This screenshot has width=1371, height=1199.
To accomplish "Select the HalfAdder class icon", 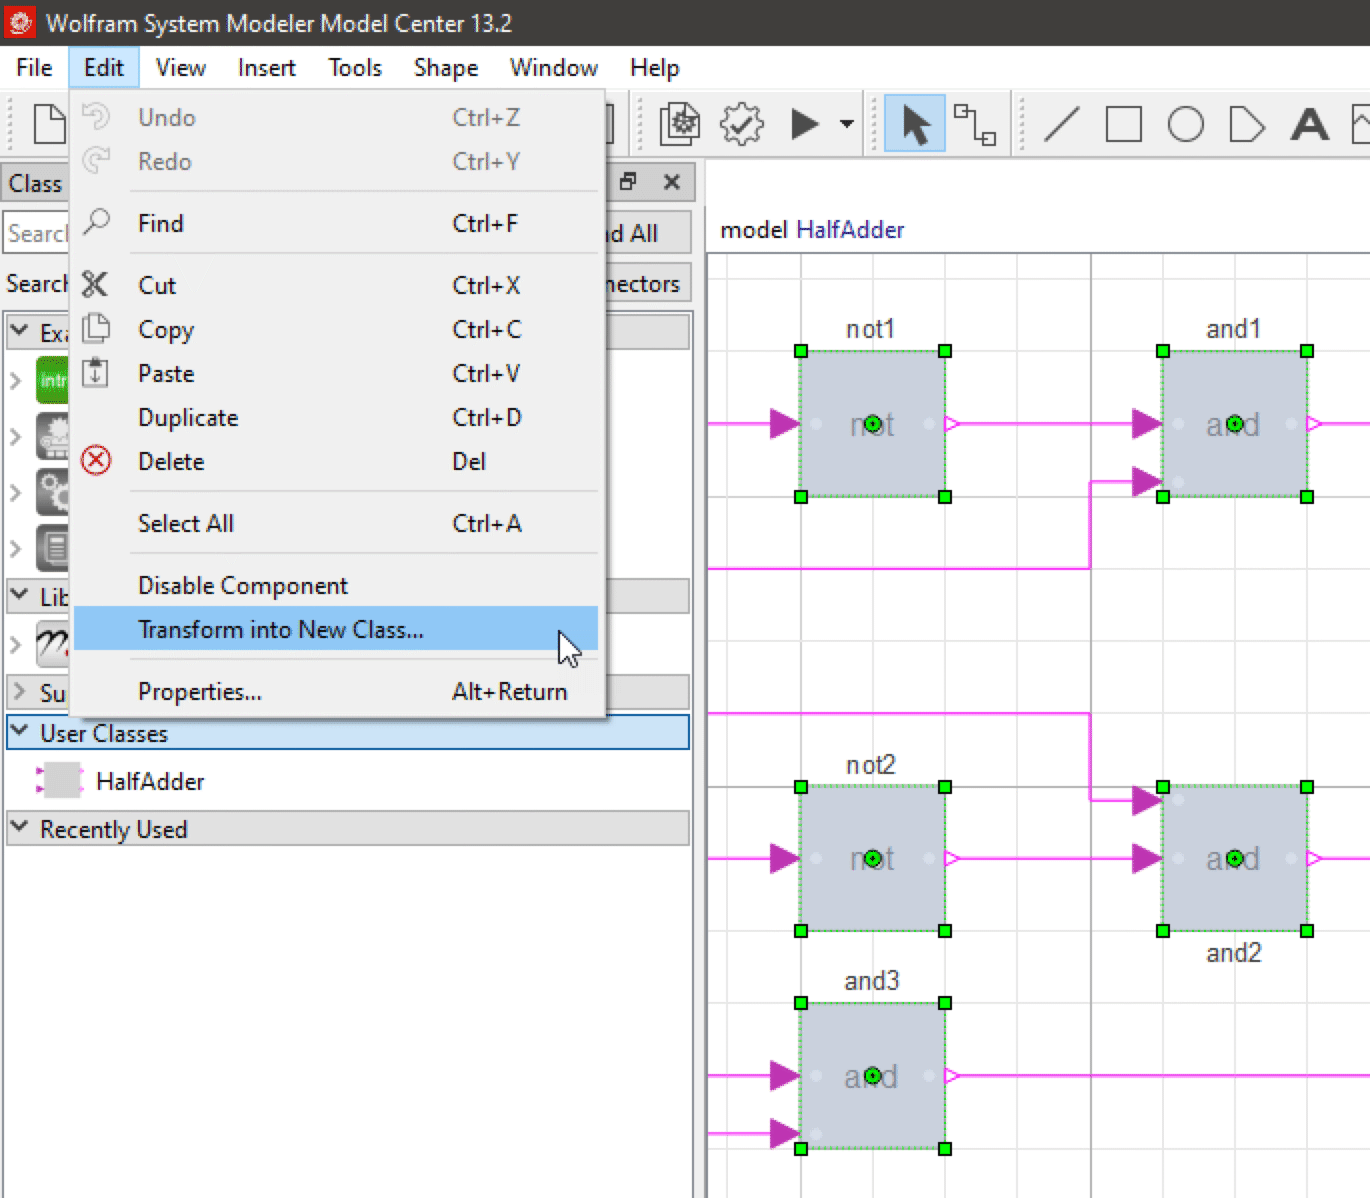I will click(x=61, y=780).
